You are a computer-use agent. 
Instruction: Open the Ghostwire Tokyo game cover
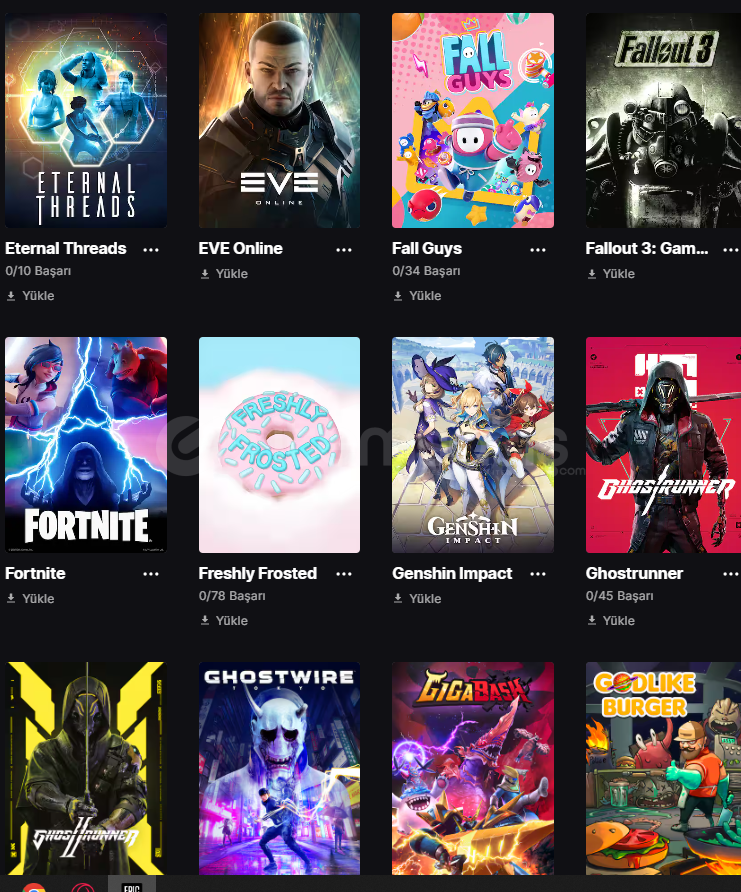tap(279, 768)
